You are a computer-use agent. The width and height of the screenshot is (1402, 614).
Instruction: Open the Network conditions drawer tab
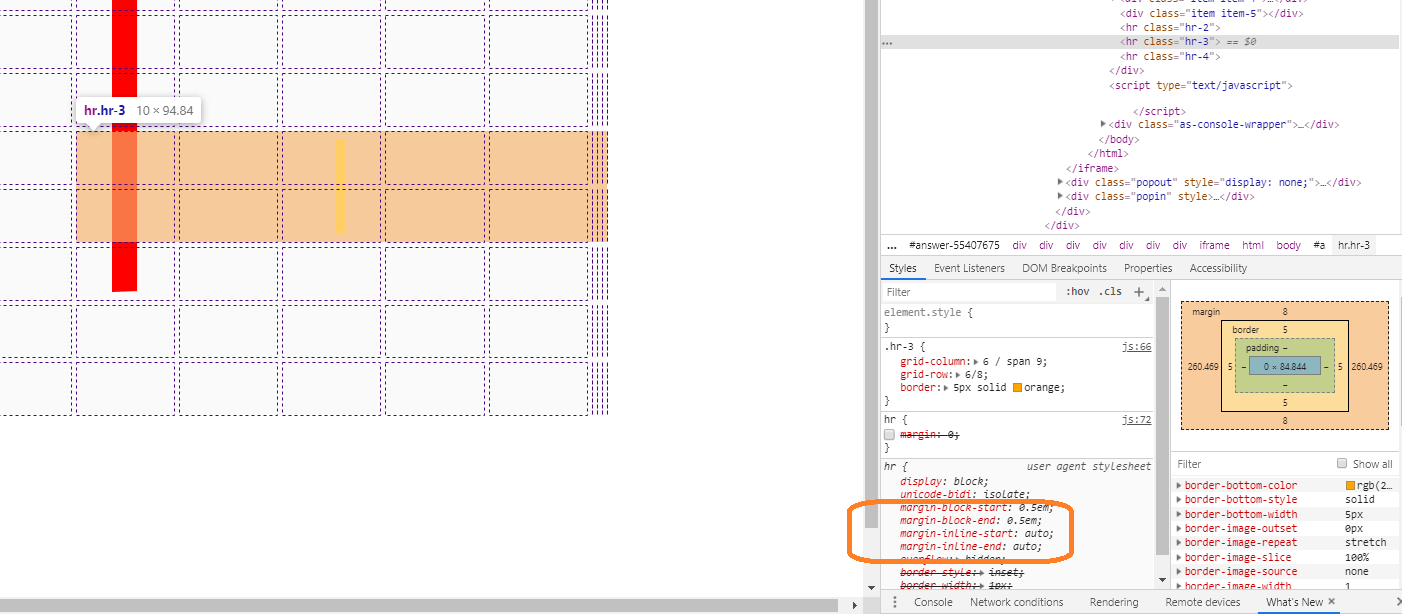[x=1017, y=602]
